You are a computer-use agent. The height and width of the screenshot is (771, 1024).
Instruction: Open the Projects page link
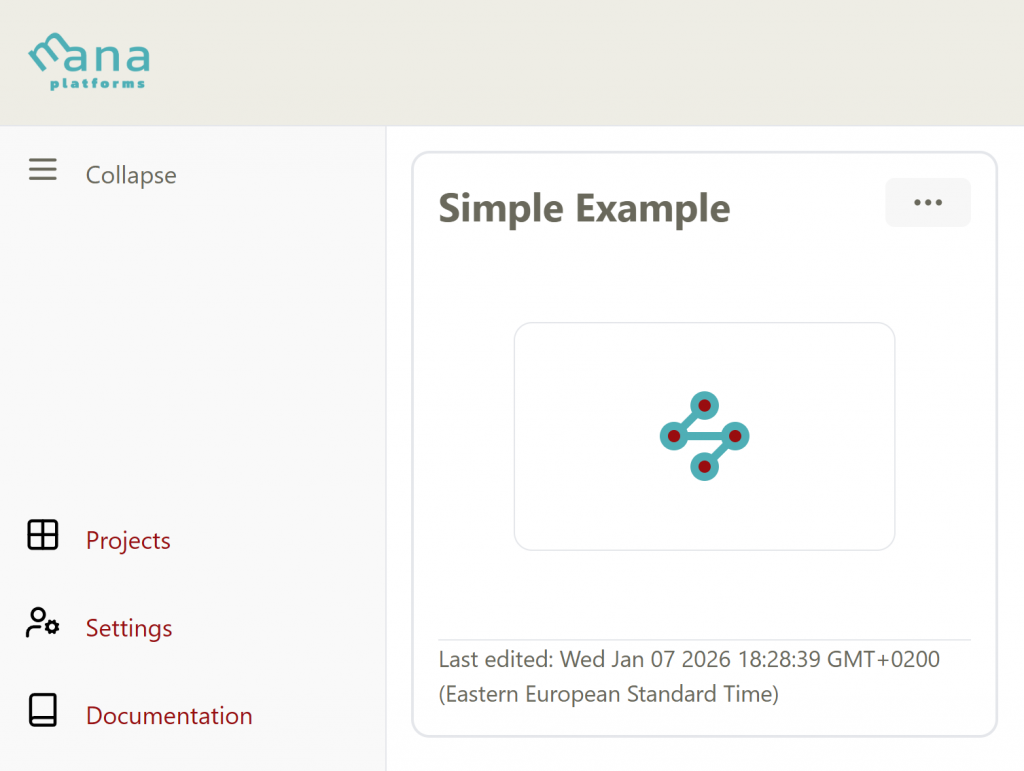[128, 541]
